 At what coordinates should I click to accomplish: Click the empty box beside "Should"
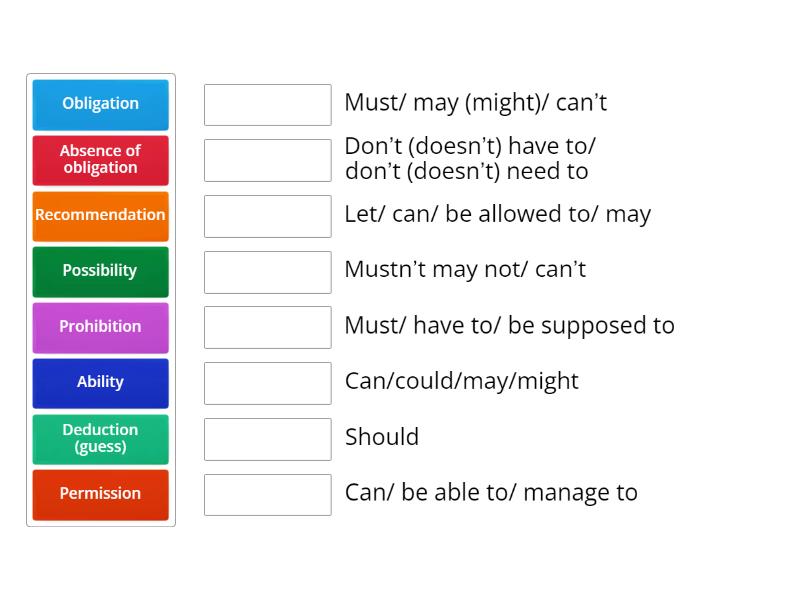click(267, 439)
